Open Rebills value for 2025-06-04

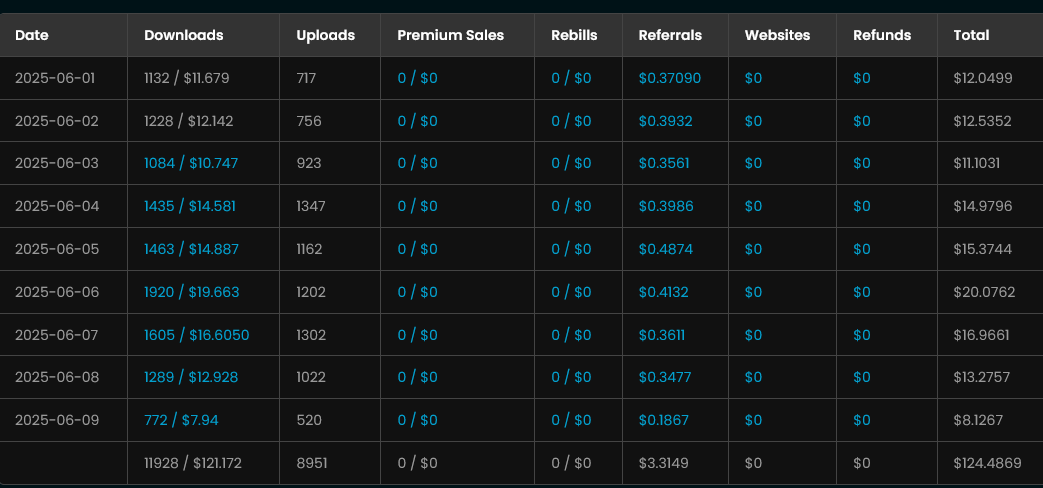[571, 206]
